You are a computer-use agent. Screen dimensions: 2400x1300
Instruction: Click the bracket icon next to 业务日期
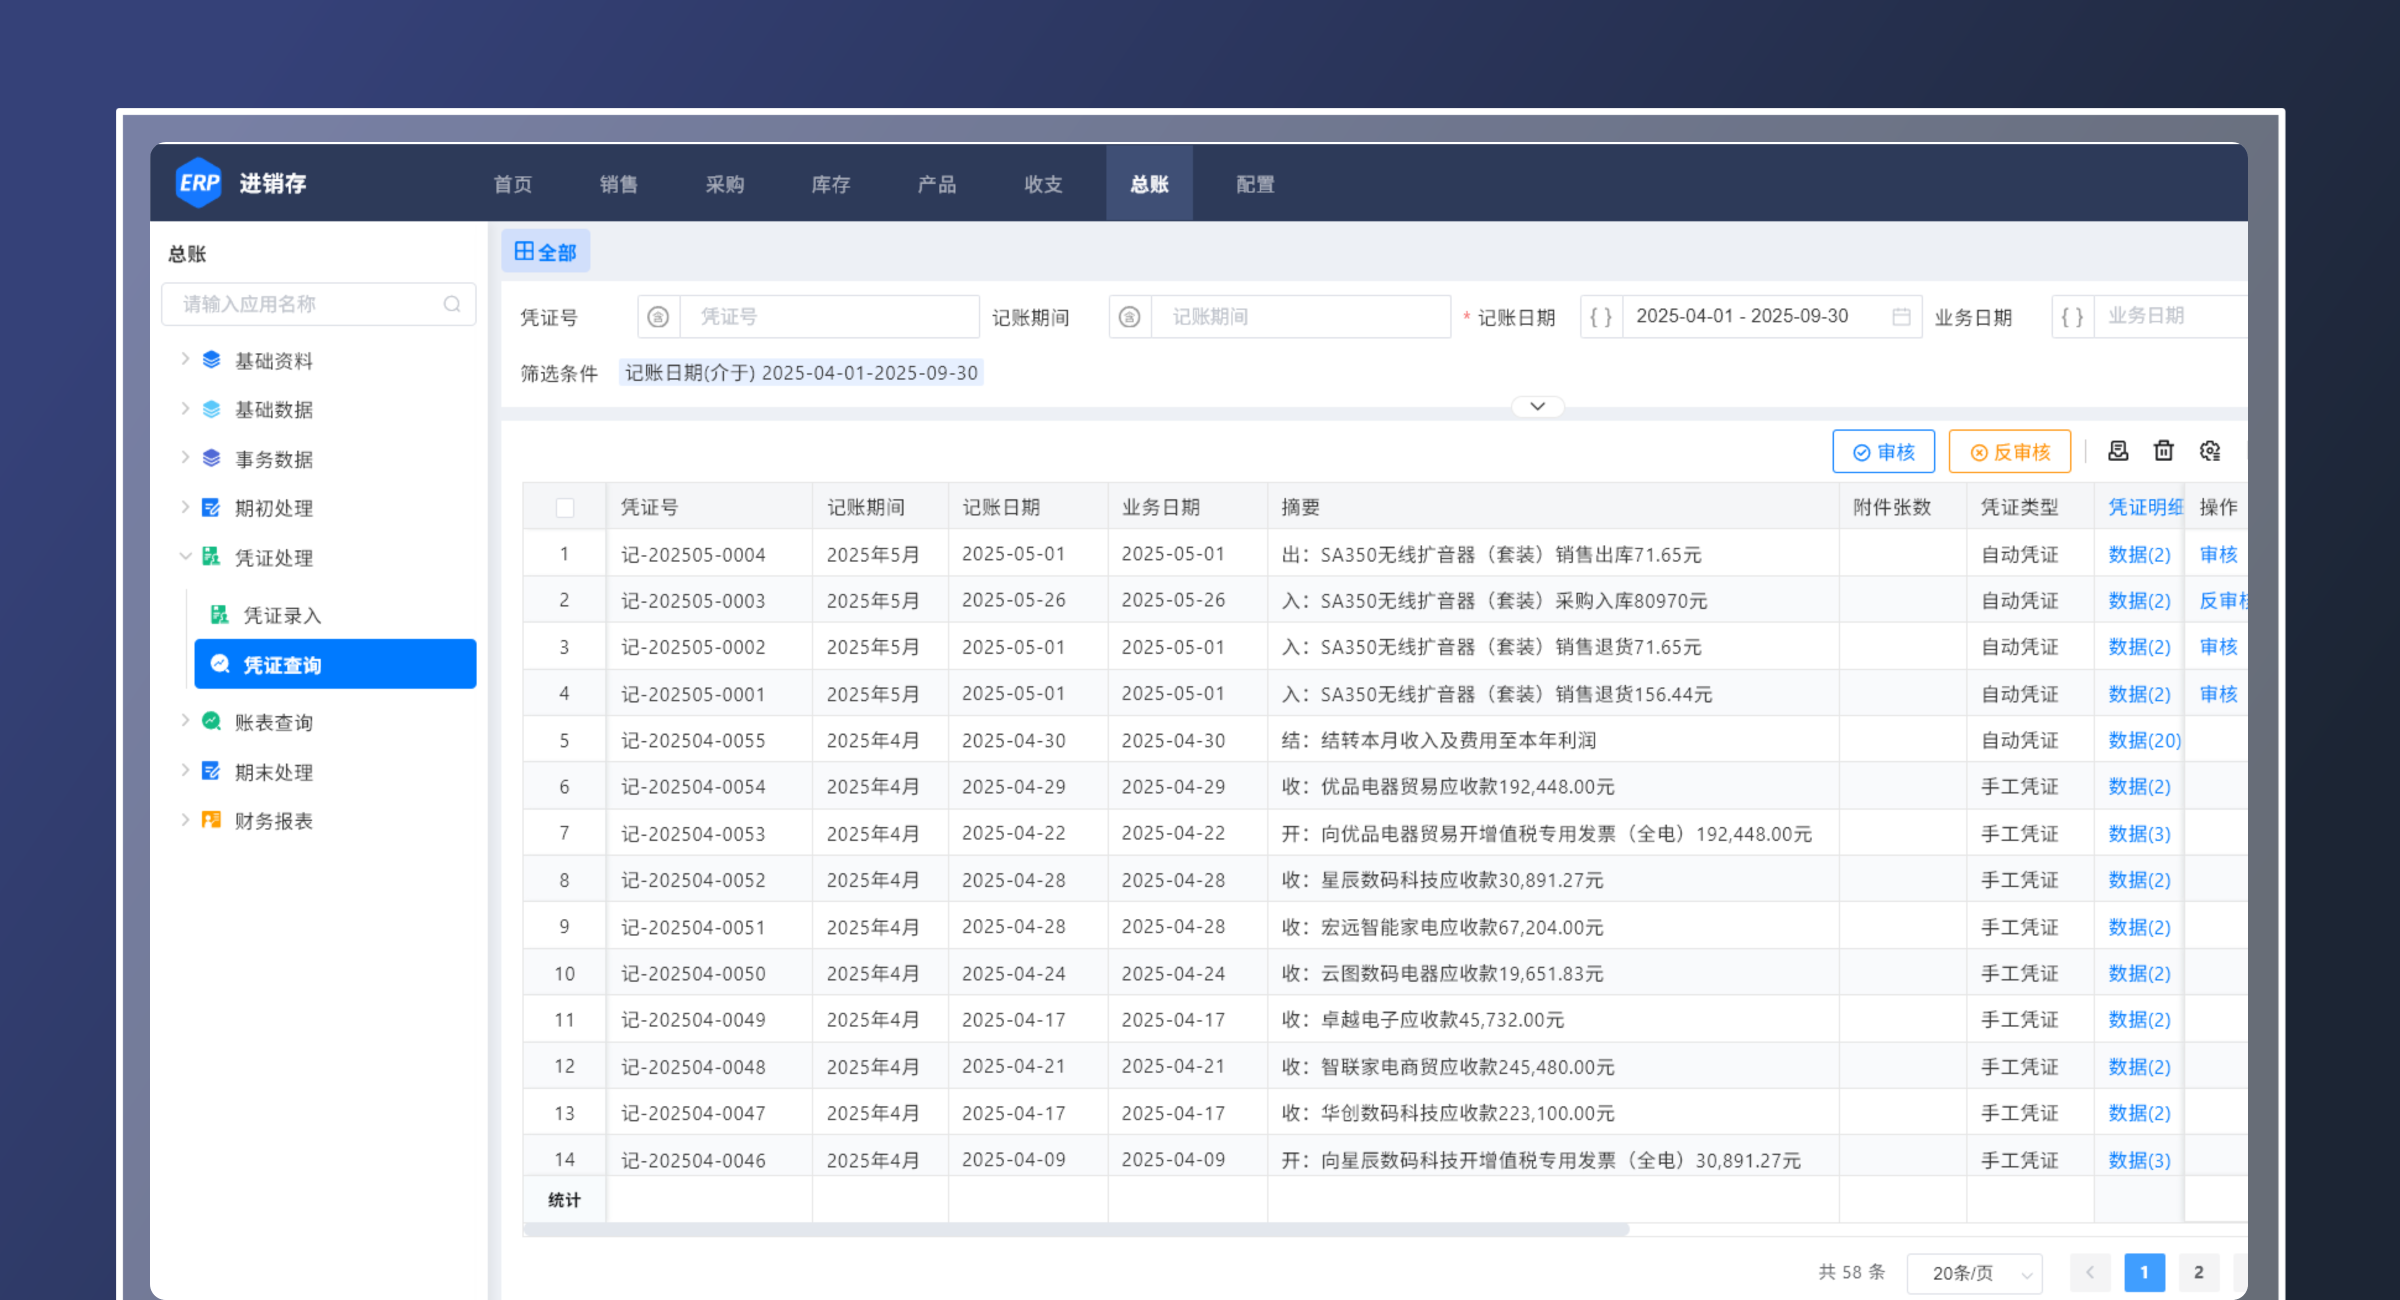(2071, 316)
